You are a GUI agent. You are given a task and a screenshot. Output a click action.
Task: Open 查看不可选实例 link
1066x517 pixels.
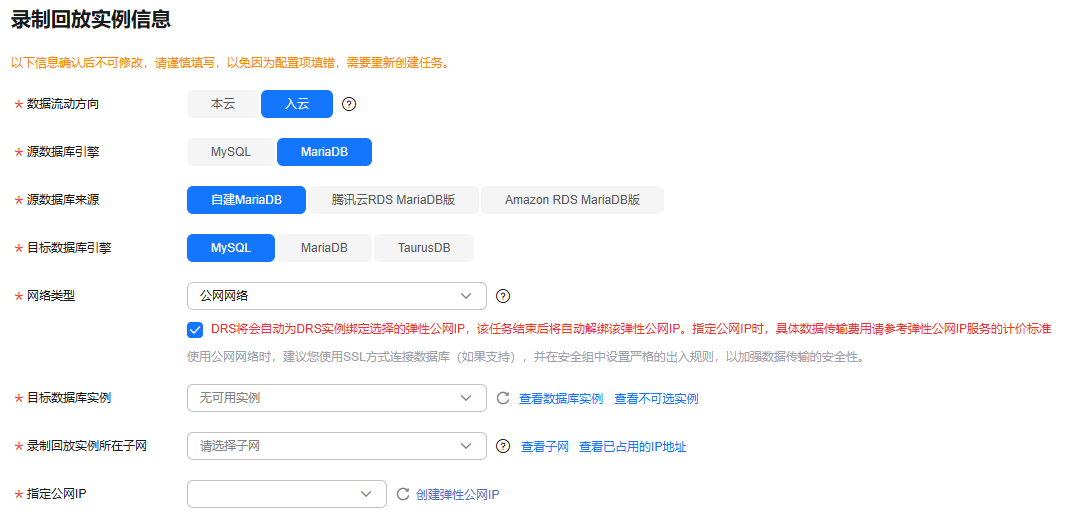(x=656, y=399)
